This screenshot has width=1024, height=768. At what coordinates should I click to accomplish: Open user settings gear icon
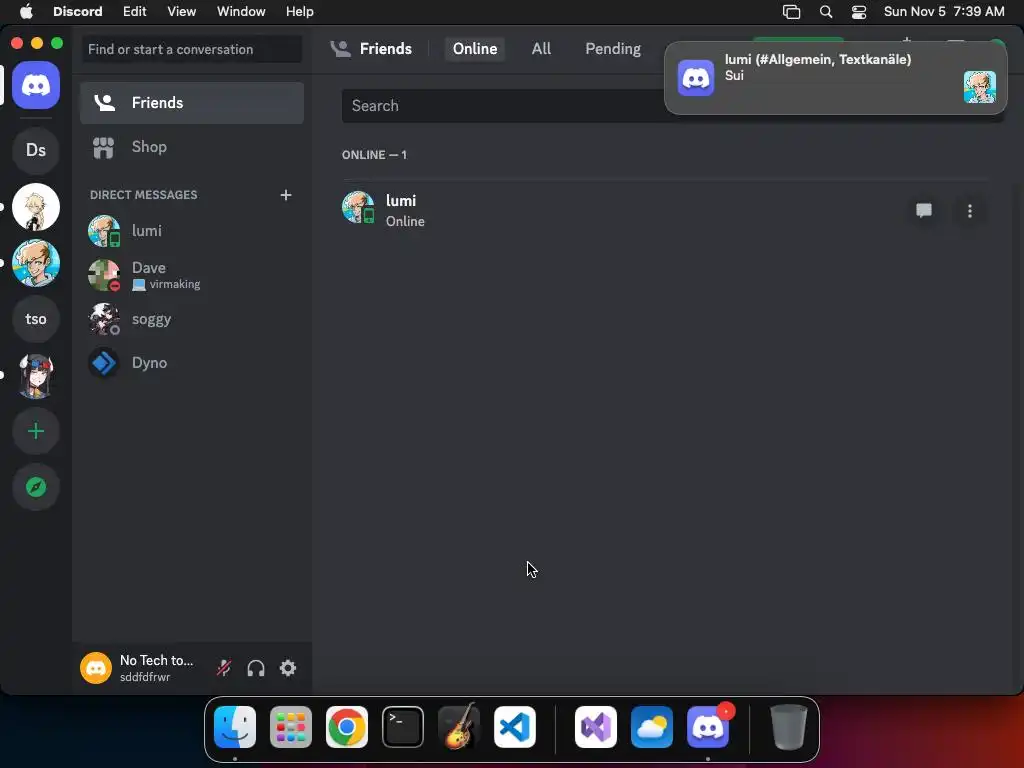click(x=288, y=667)
